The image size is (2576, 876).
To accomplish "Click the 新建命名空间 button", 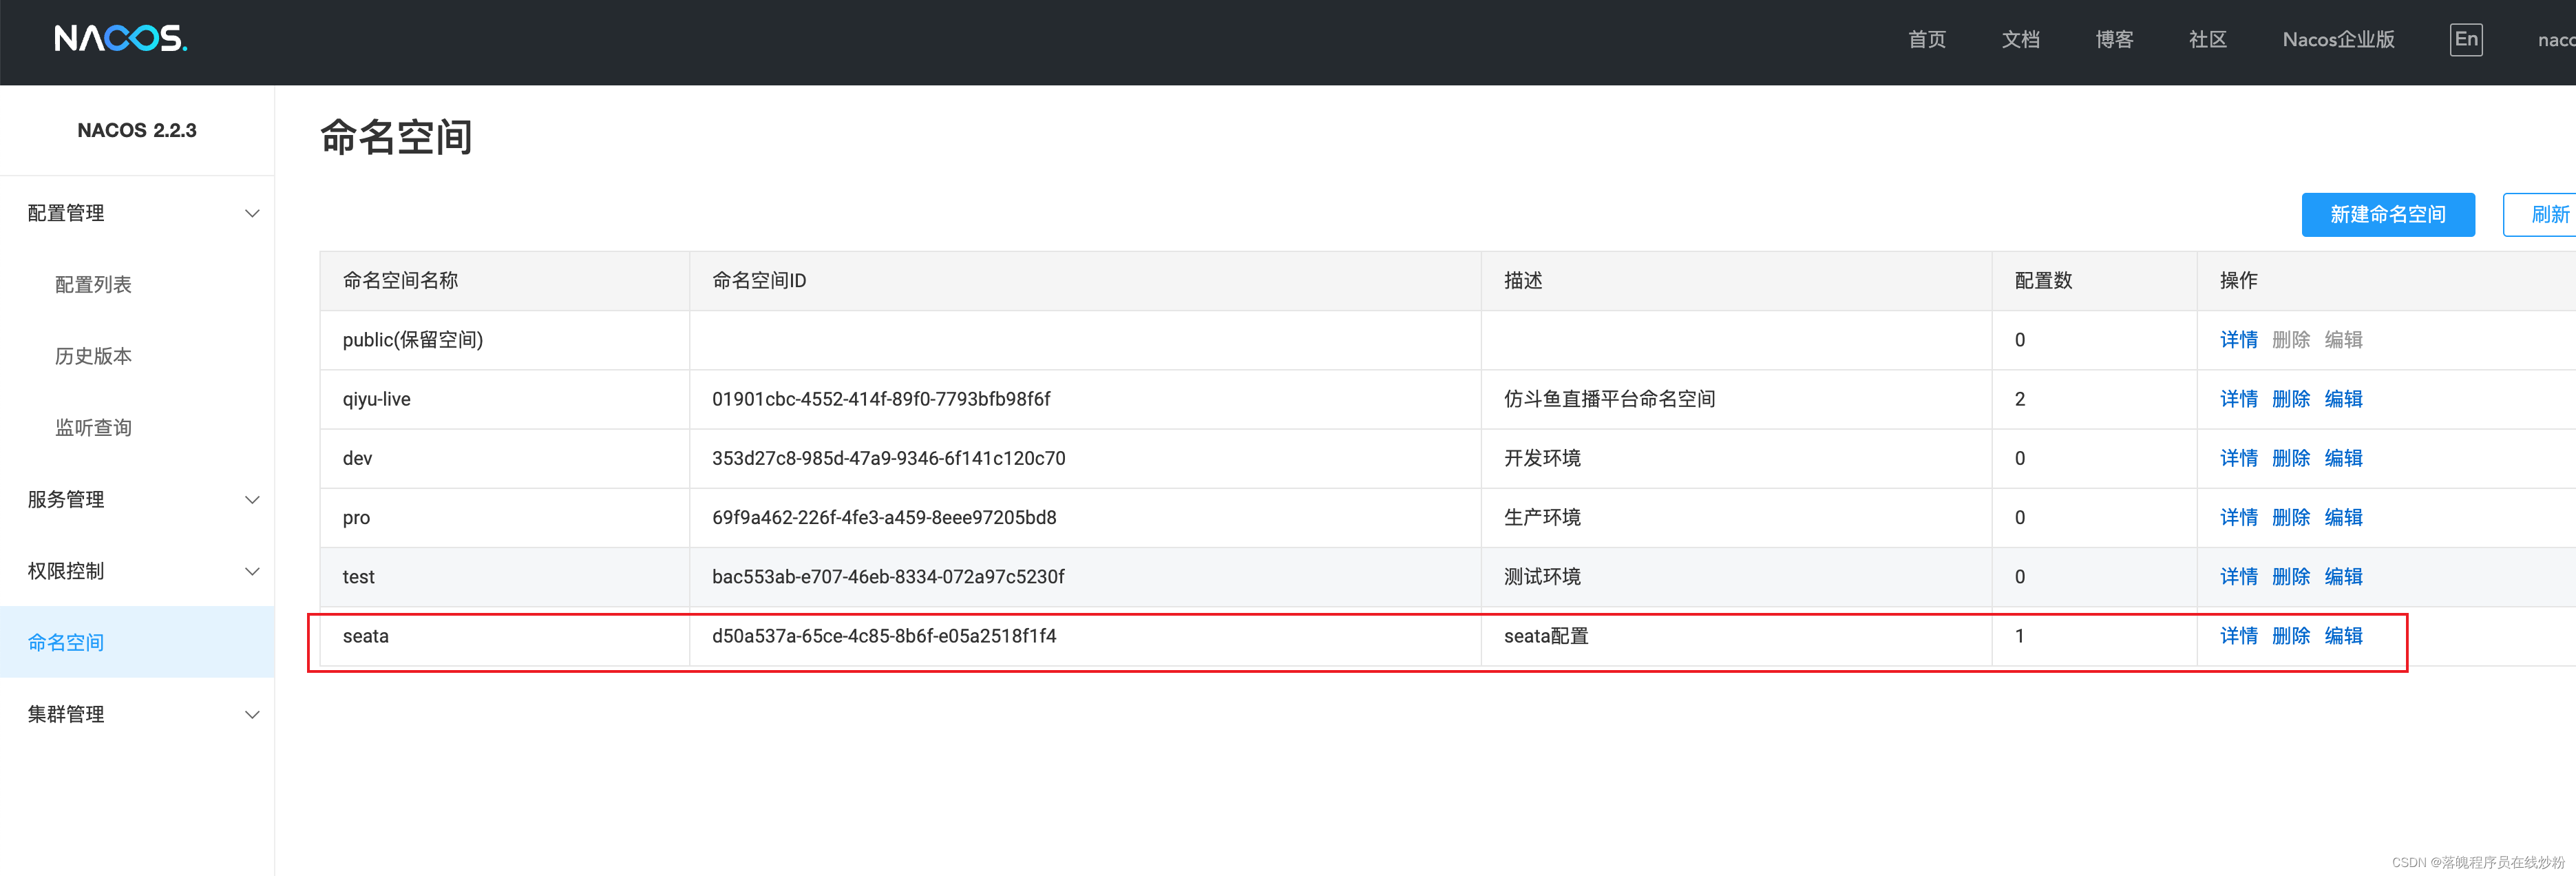I will [2387, 215].
